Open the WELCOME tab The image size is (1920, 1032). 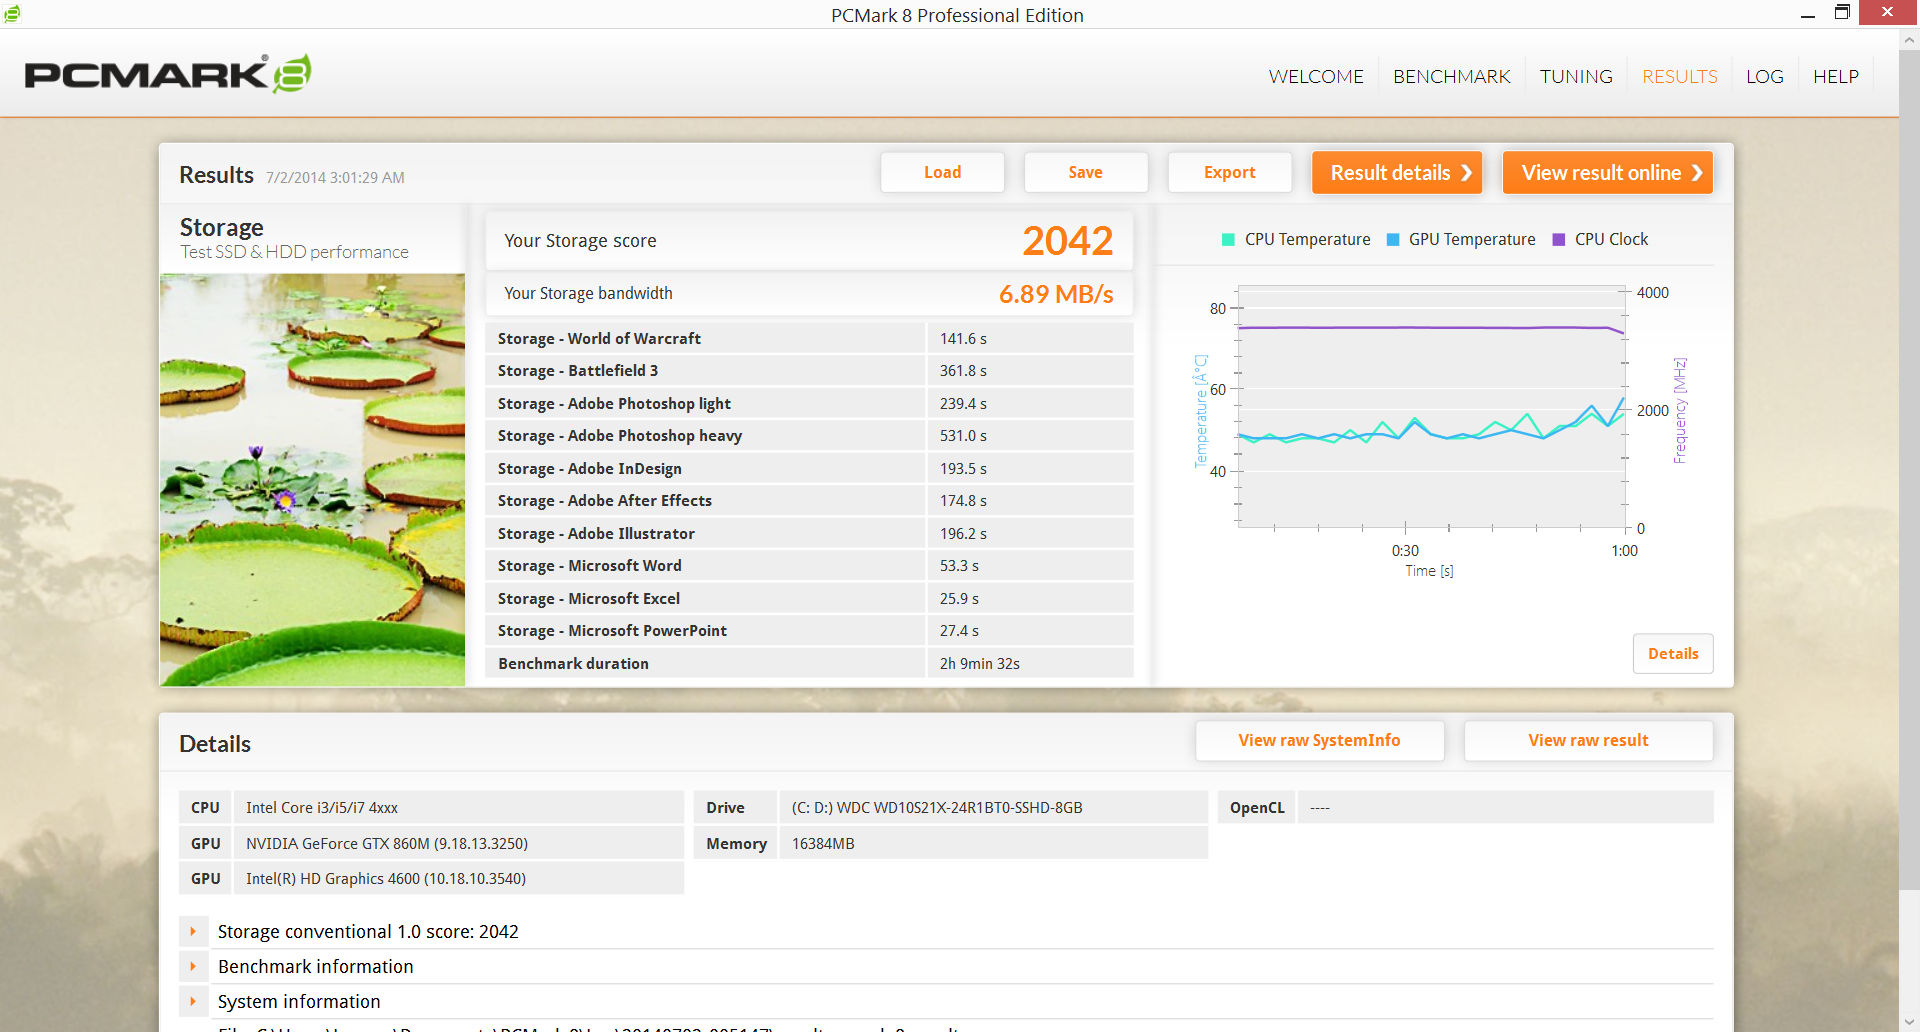coord(1316,77)
